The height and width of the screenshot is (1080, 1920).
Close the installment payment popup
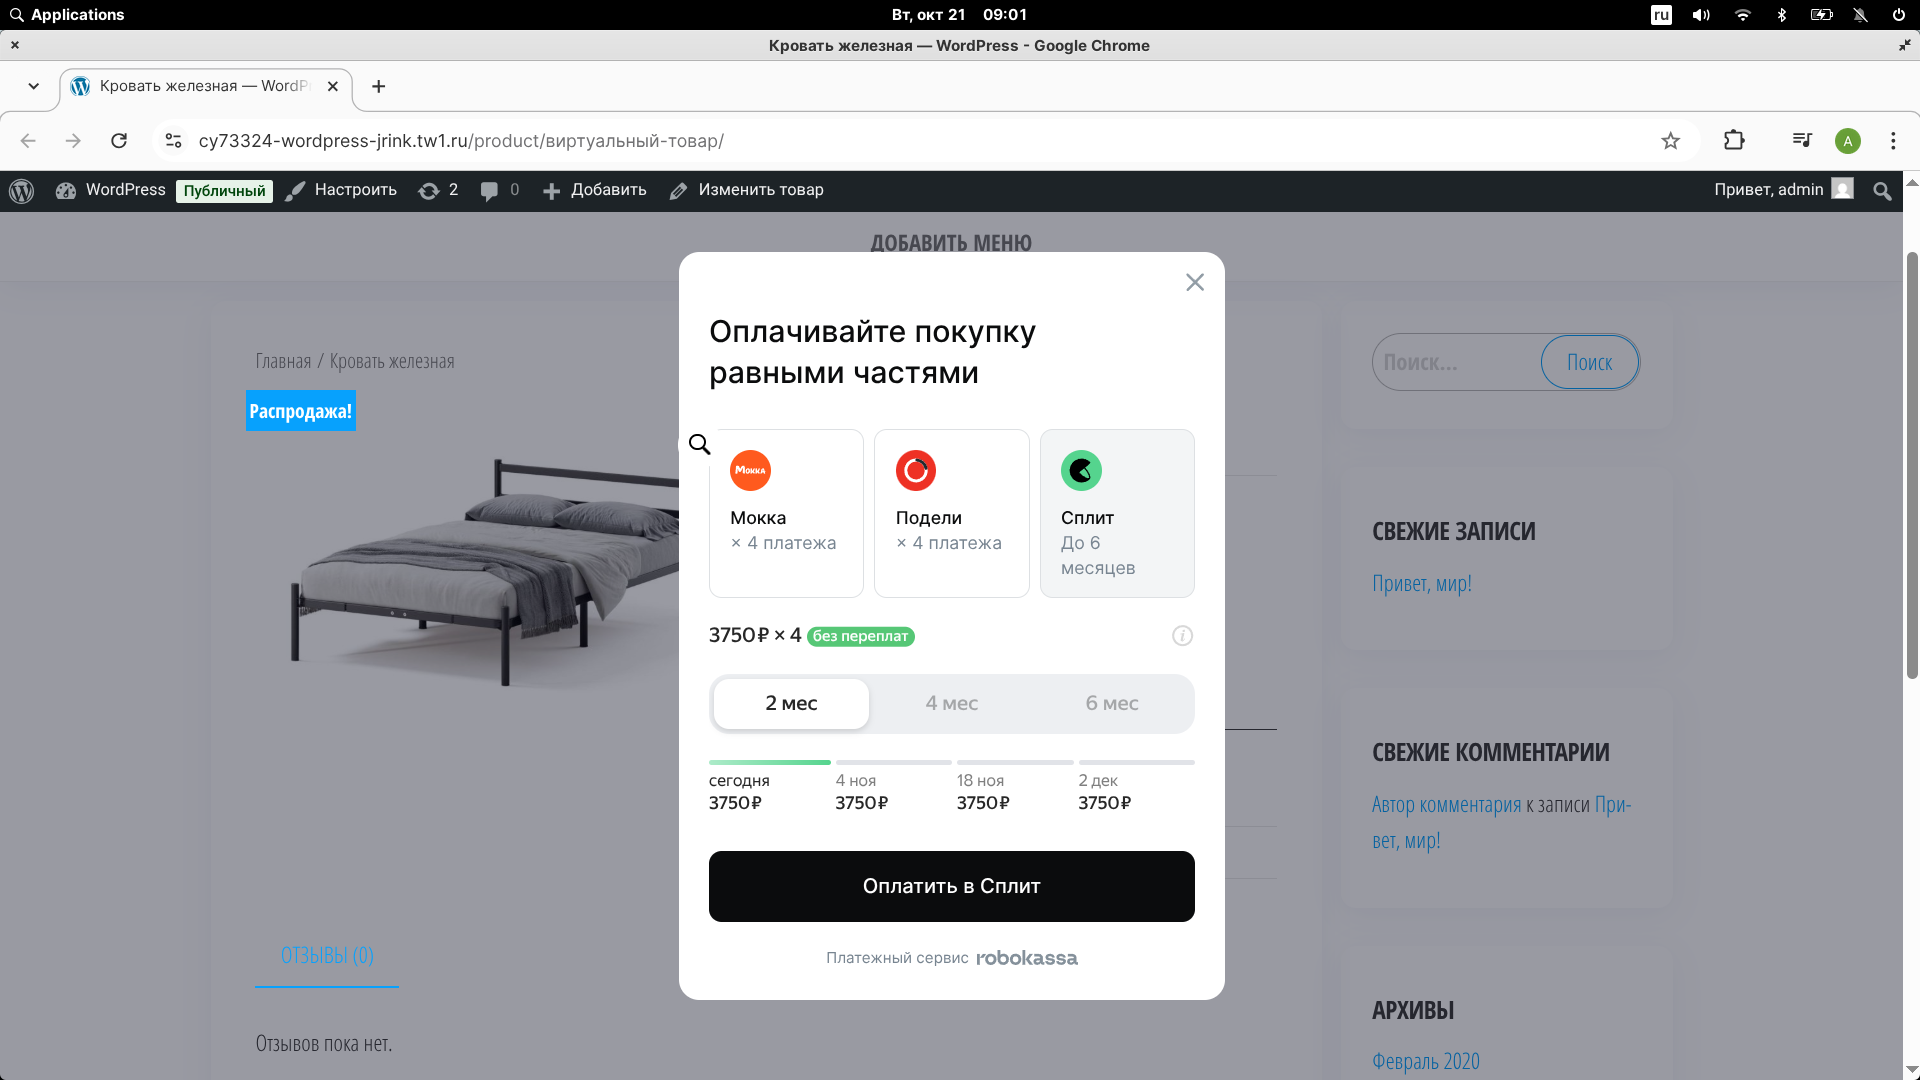pyautogui.click(x=1194, y=282)
